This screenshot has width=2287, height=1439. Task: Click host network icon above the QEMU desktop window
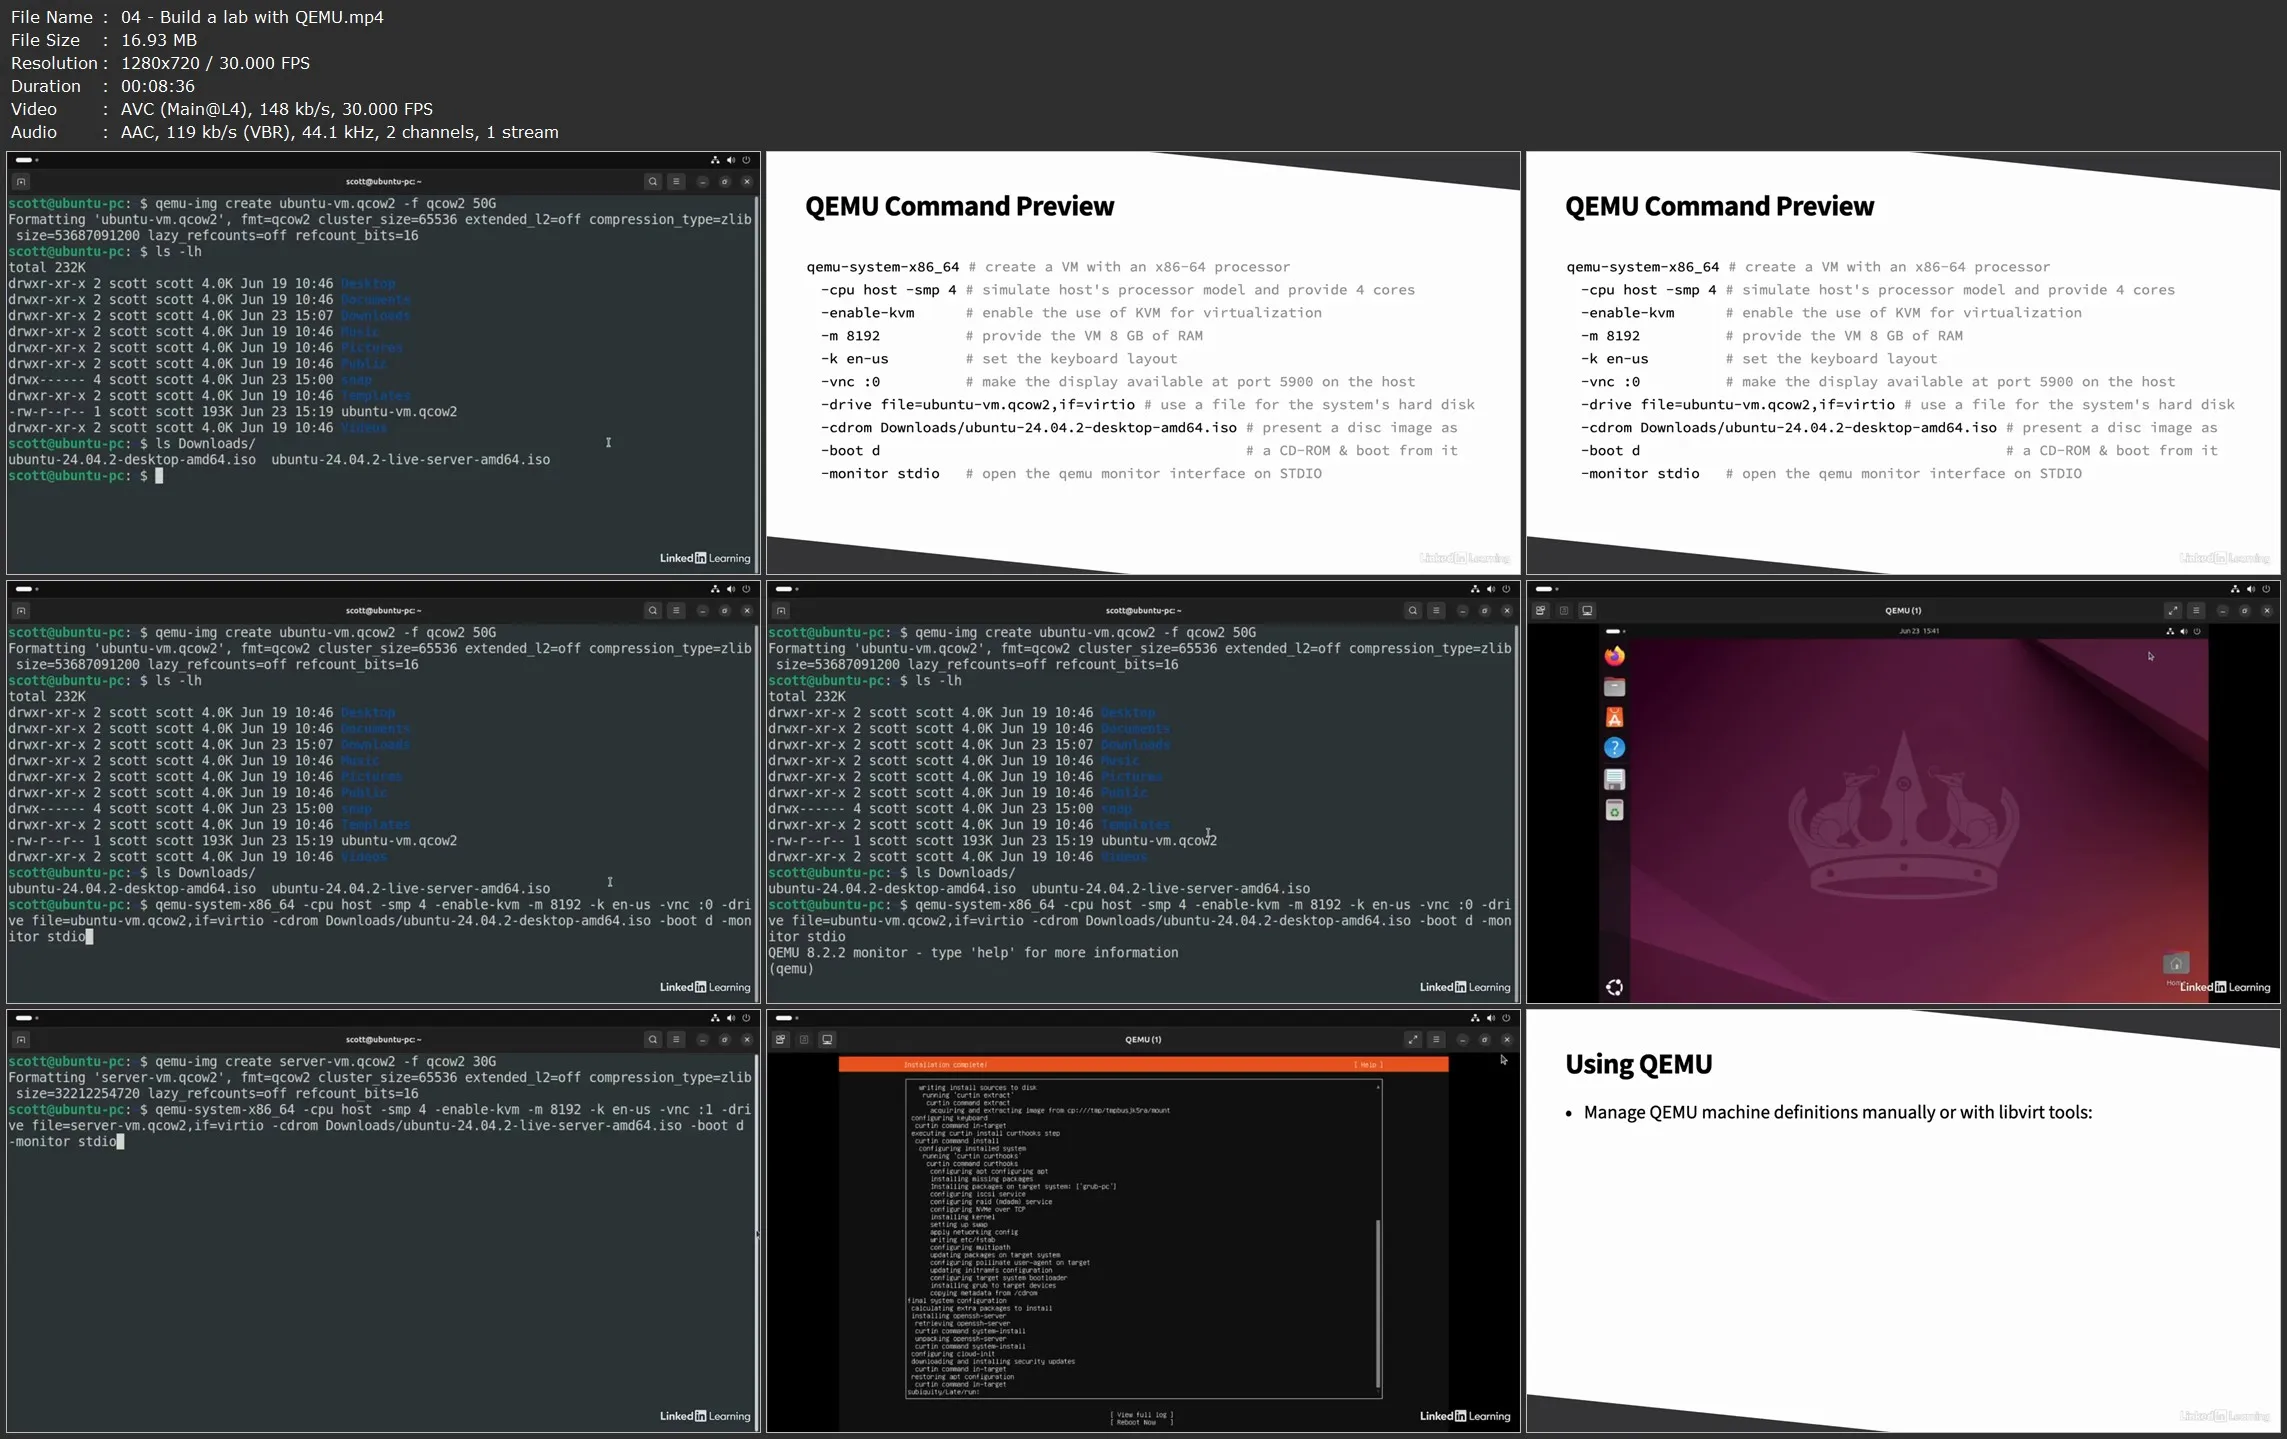coord(2234,589)
